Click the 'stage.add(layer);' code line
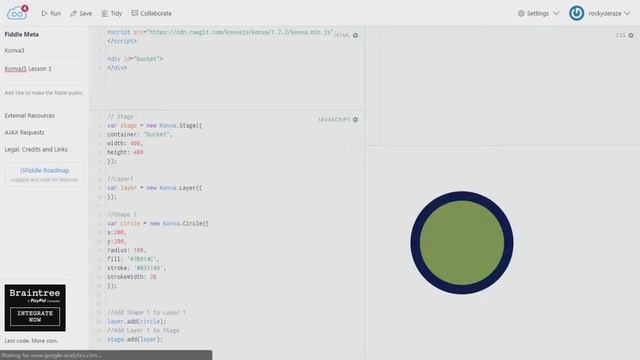Screen dimensions: 640x360 [135, 339]
